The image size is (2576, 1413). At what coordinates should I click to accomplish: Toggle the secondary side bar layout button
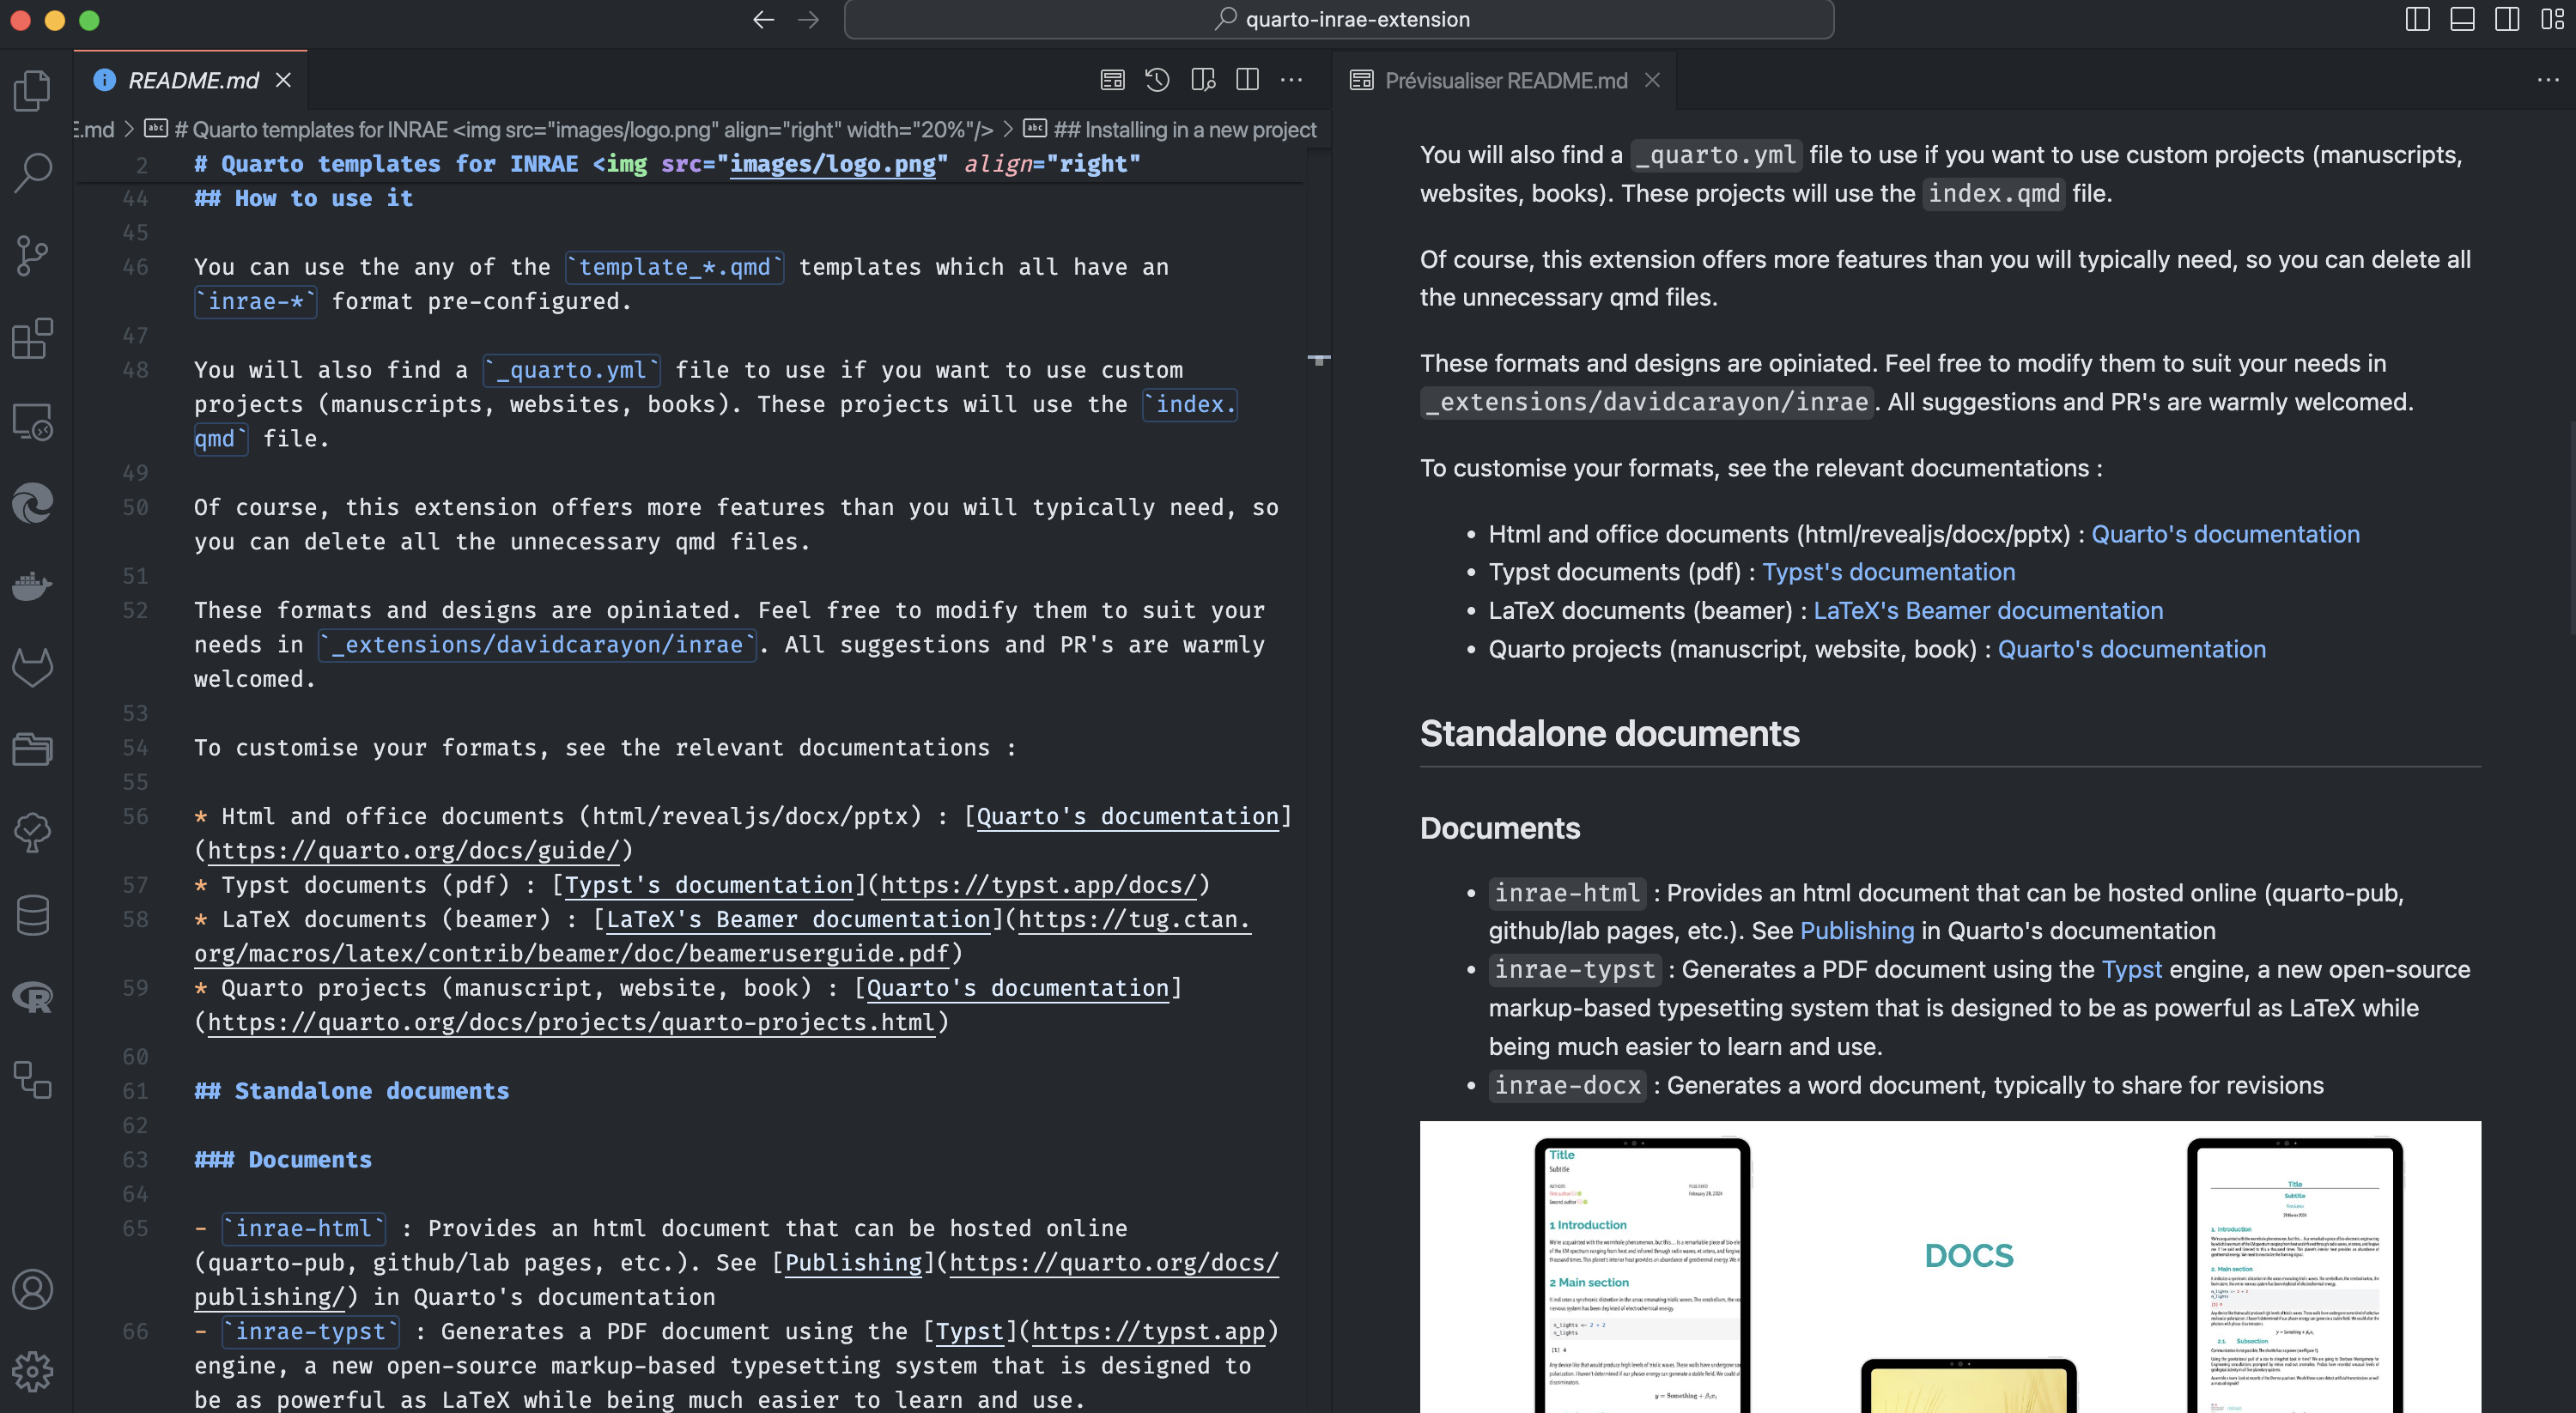pos(2507,19)
